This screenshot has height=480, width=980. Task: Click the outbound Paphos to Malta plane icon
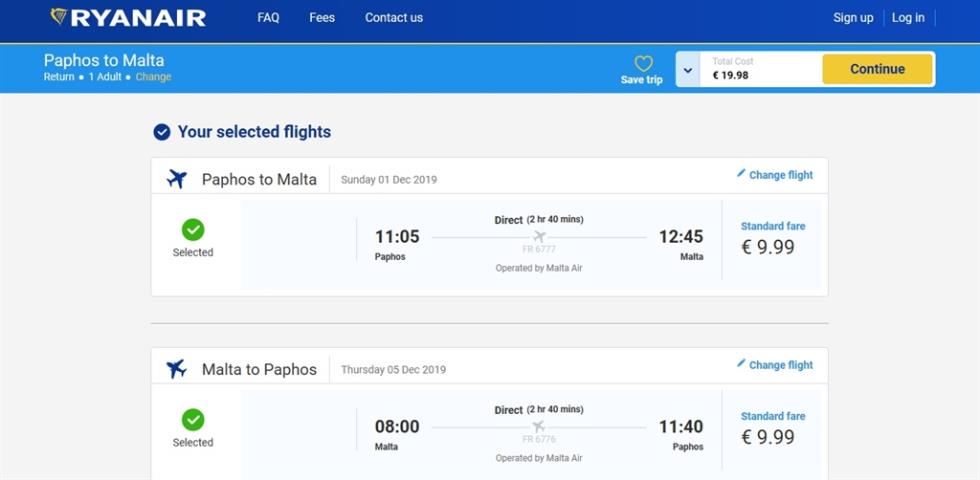click(x=177, y=179)
